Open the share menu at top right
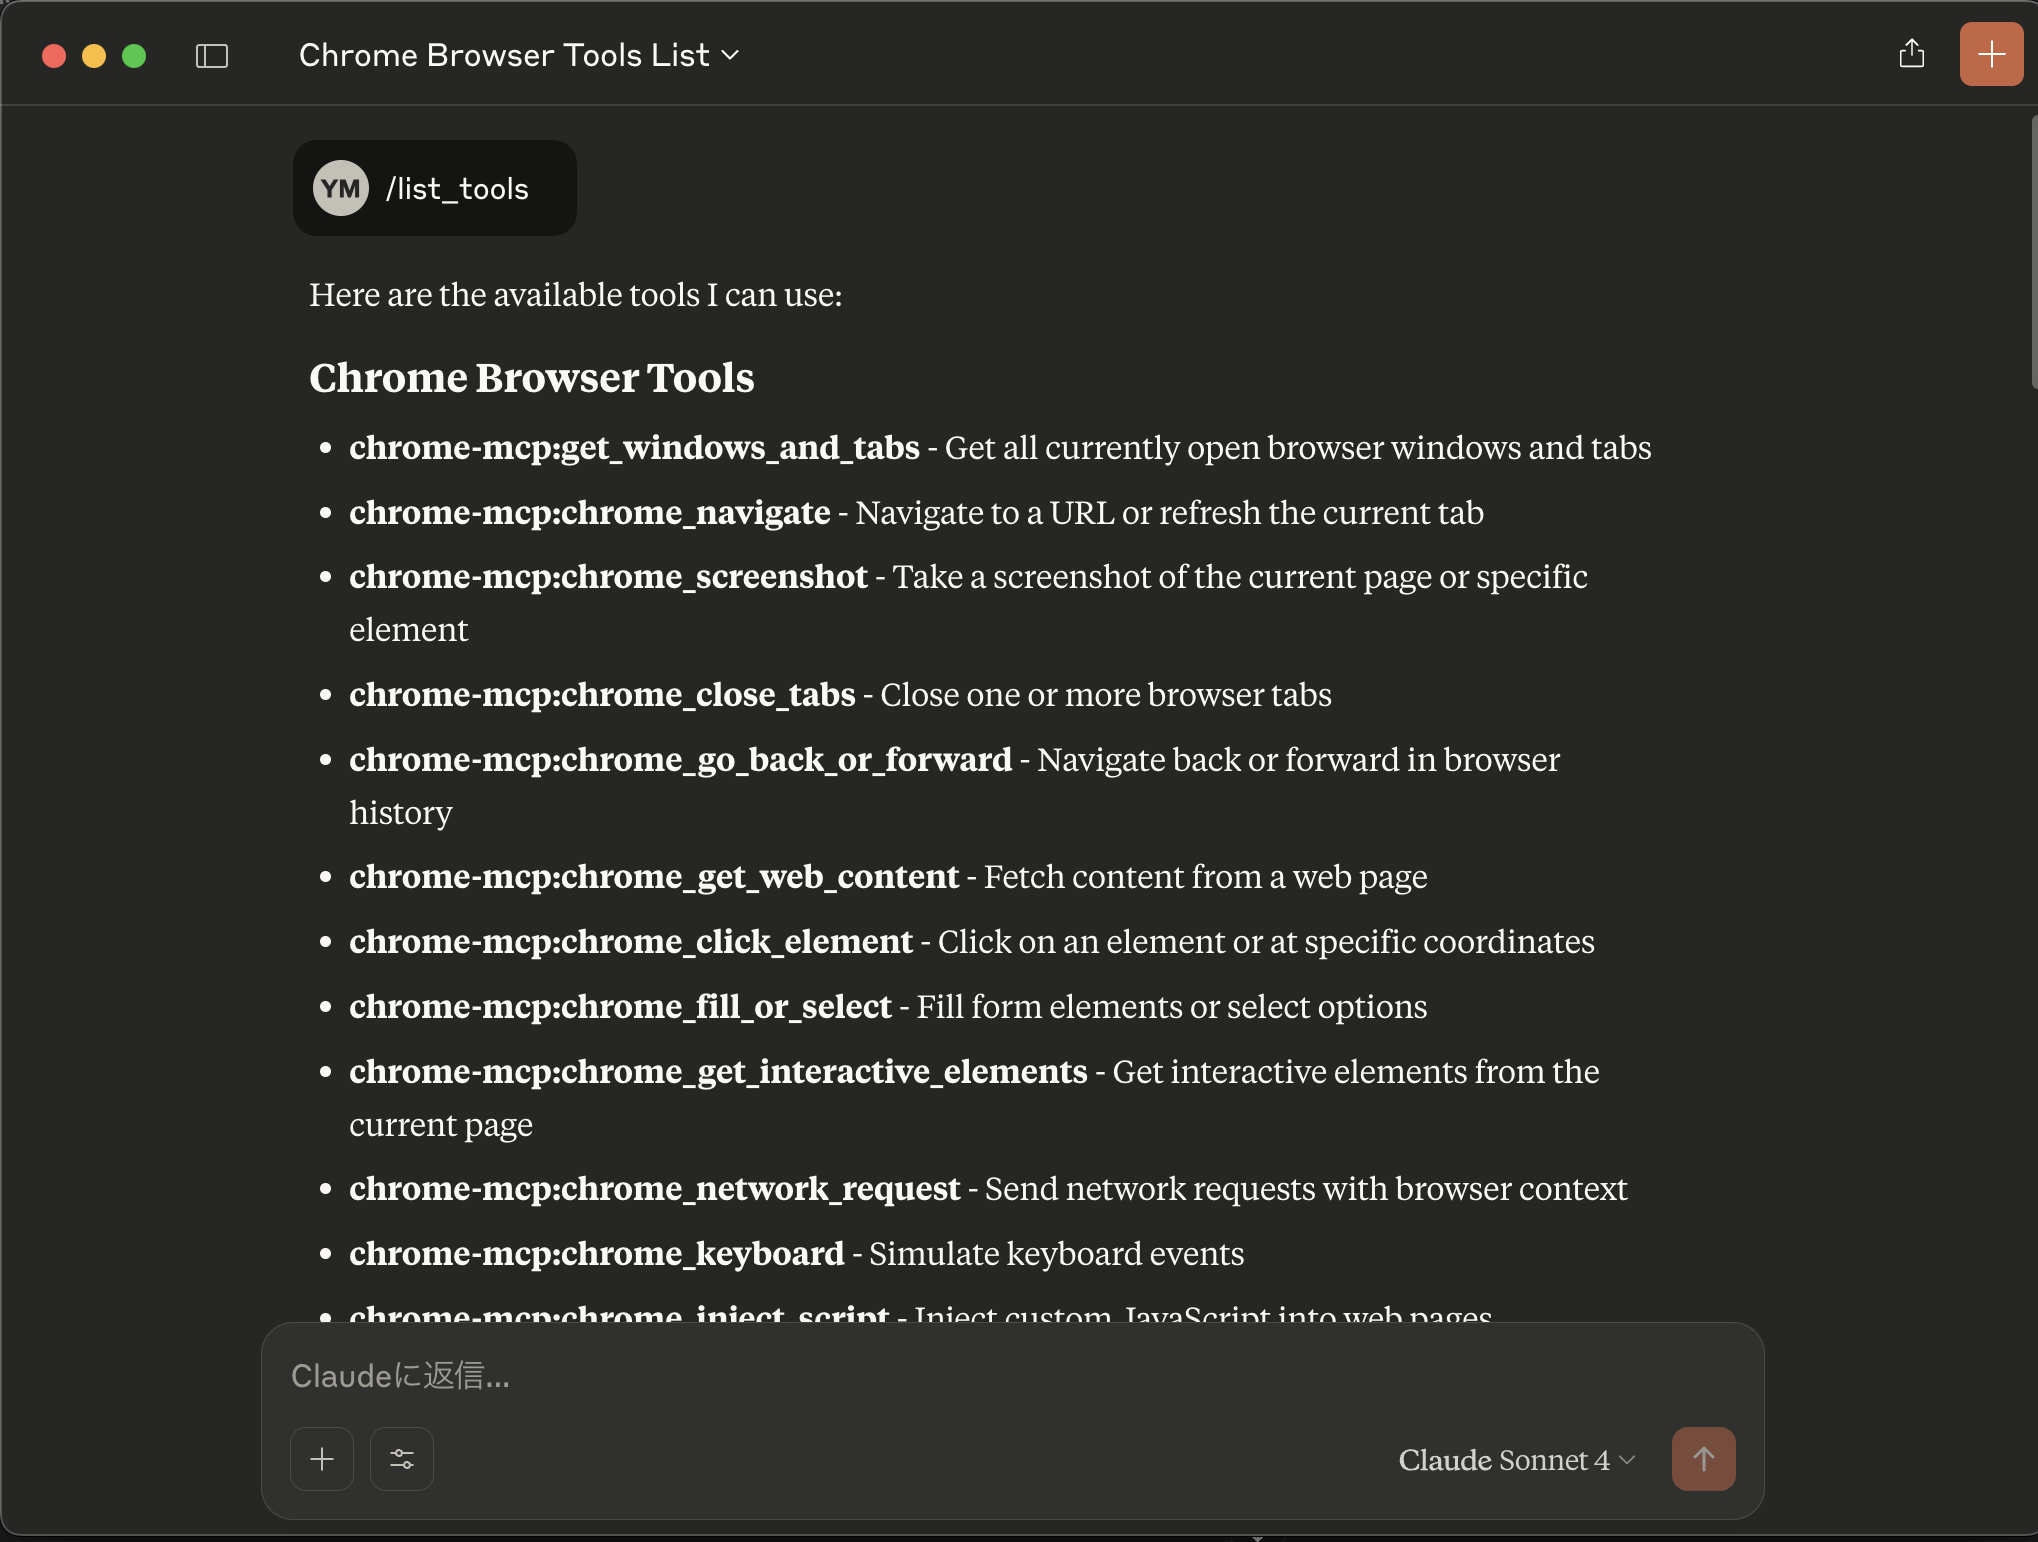2038x1542 pixels. pos(1911,54)
